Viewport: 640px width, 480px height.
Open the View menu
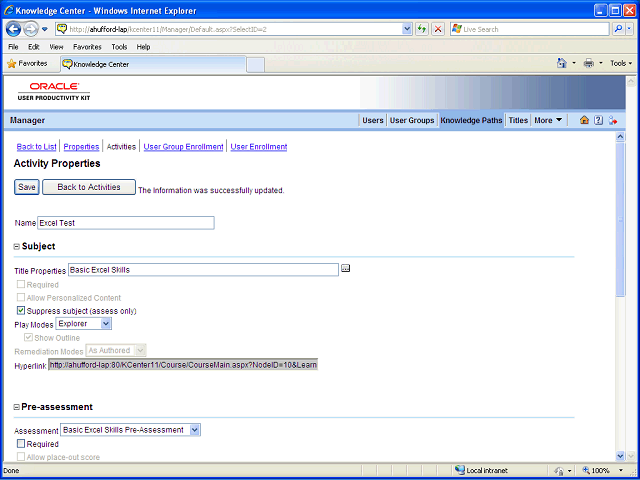coord(56,47)
